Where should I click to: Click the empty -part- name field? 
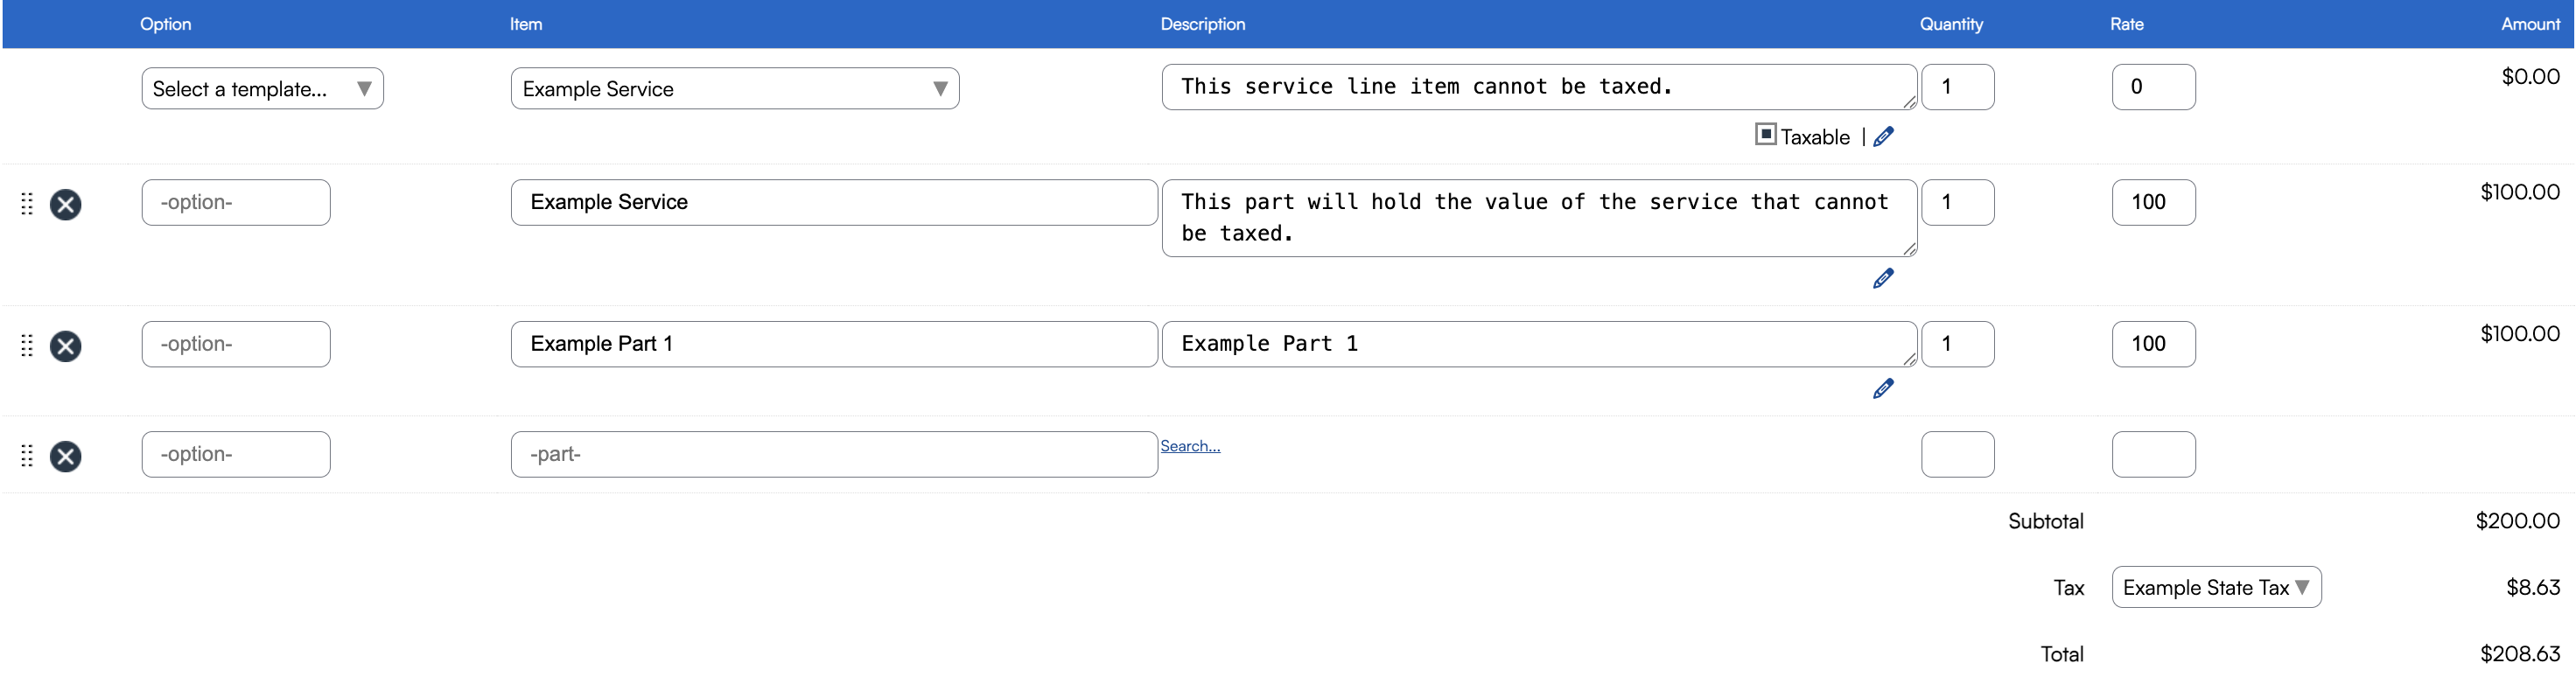(834, 454)
